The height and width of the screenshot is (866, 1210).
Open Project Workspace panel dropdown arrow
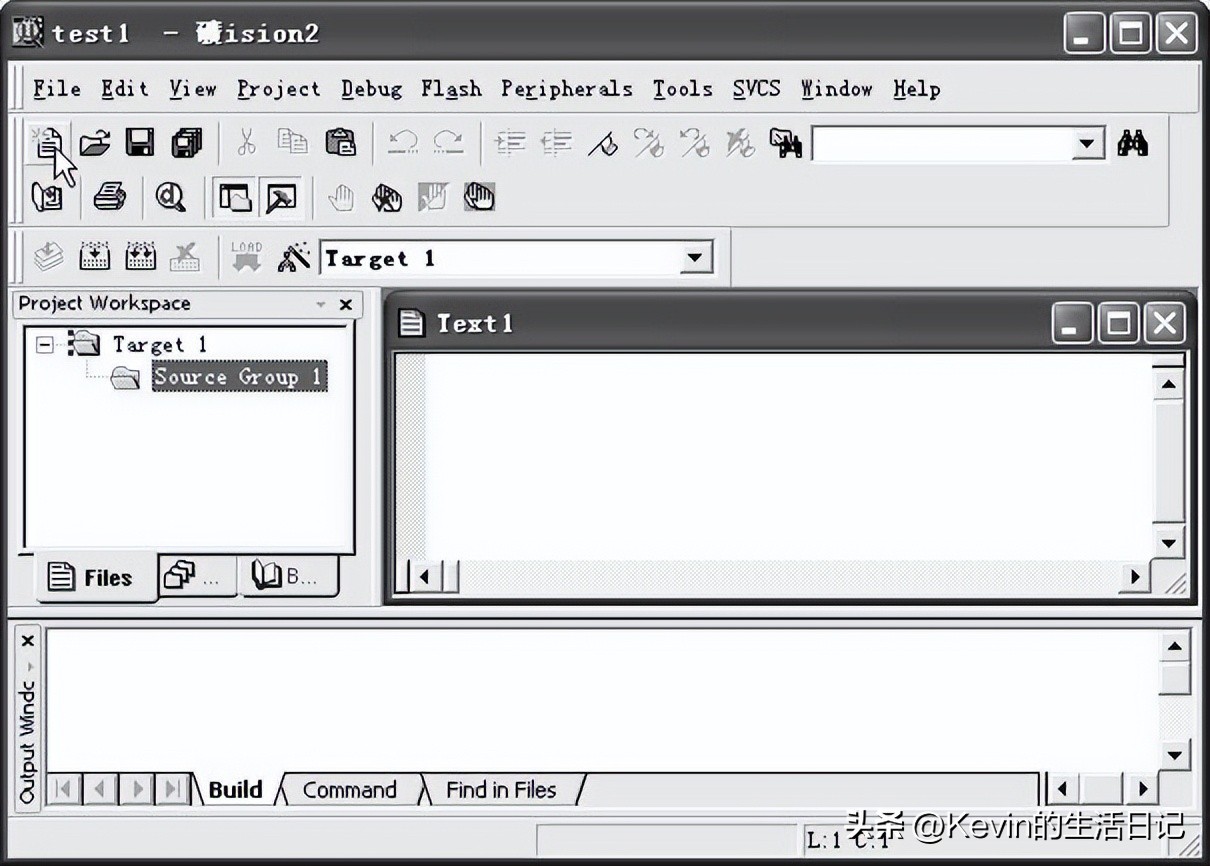pyautogui.click(x=321, y=304)
